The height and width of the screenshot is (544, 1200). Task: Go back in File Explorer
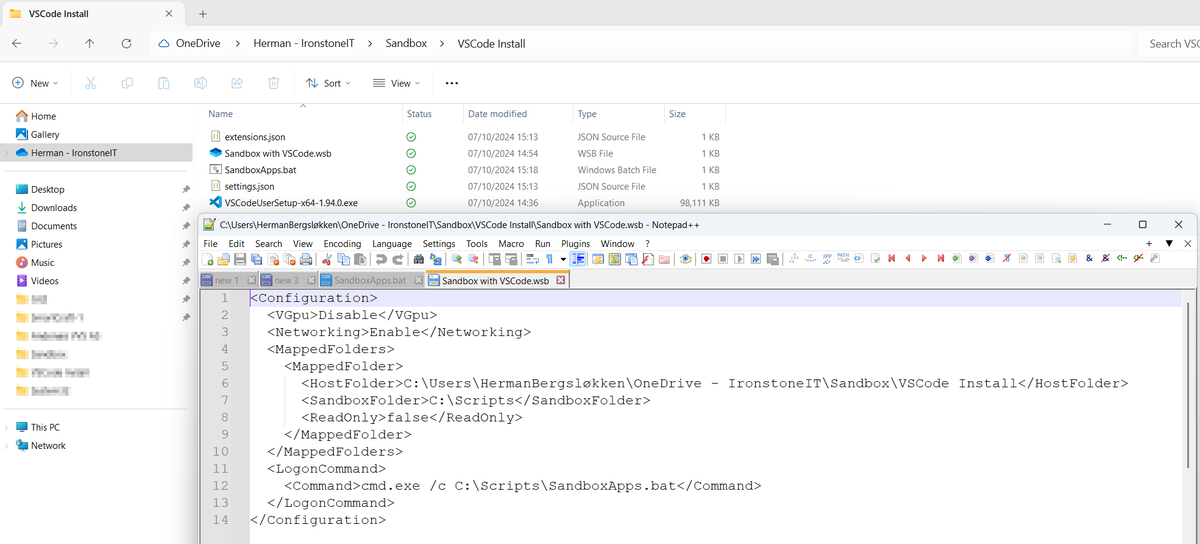pyautogui.click(x=17, y=44)
